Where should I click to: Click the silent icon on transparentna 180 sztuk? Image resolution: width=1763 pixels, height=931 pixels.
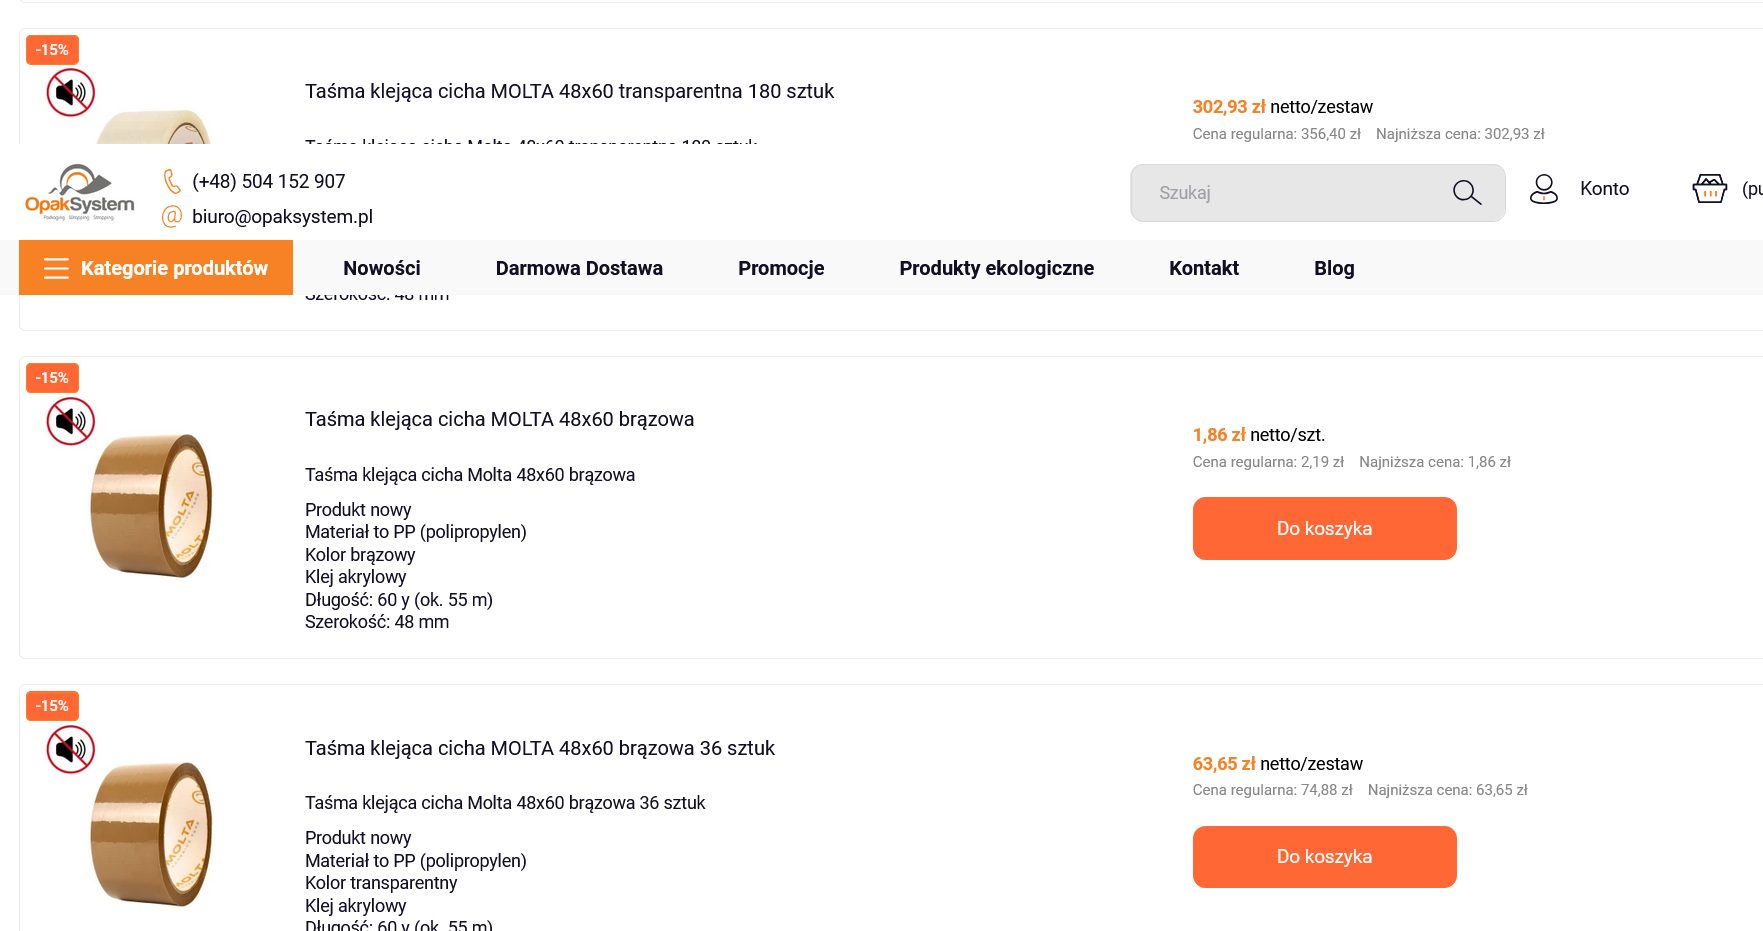pyautogui.click(x=70, y=93)
